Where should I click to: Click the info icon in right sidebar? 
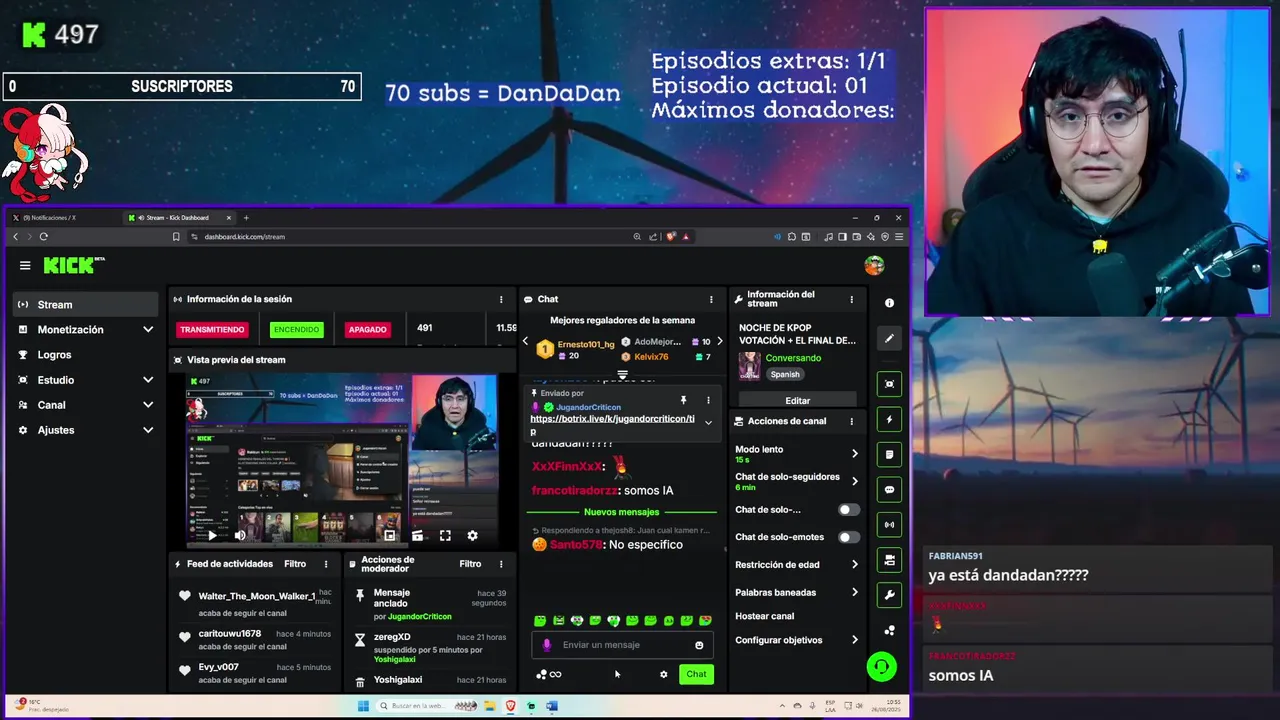click(889, 303)
